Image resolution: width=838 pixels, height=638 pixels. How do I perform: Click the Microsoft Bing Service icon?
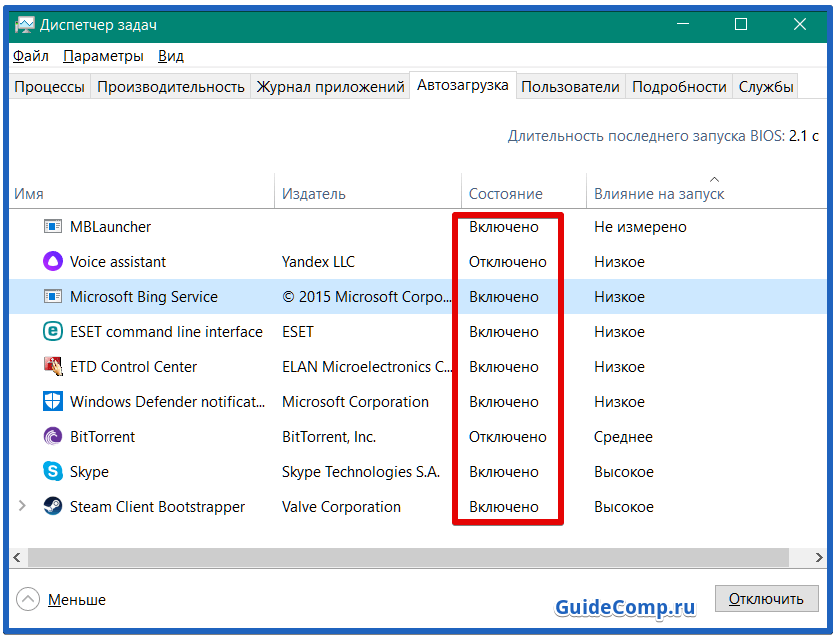point(53,297)
